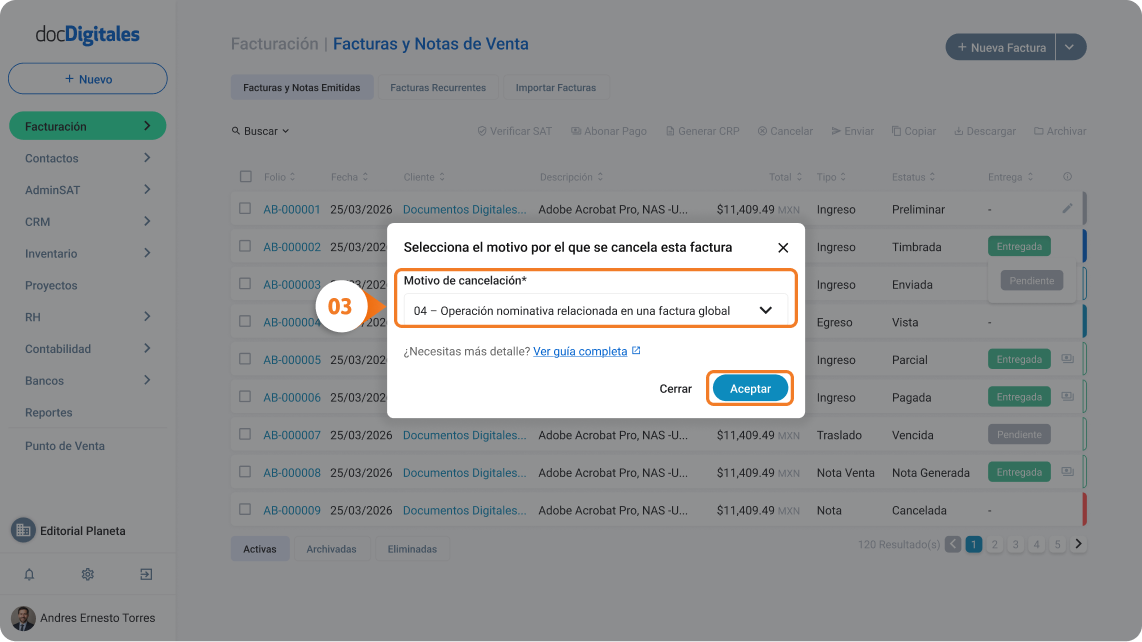Open the settings gear icon
Image resolution: width=1142 pixels, height=642 pixels.
click(x=87, y=574)
